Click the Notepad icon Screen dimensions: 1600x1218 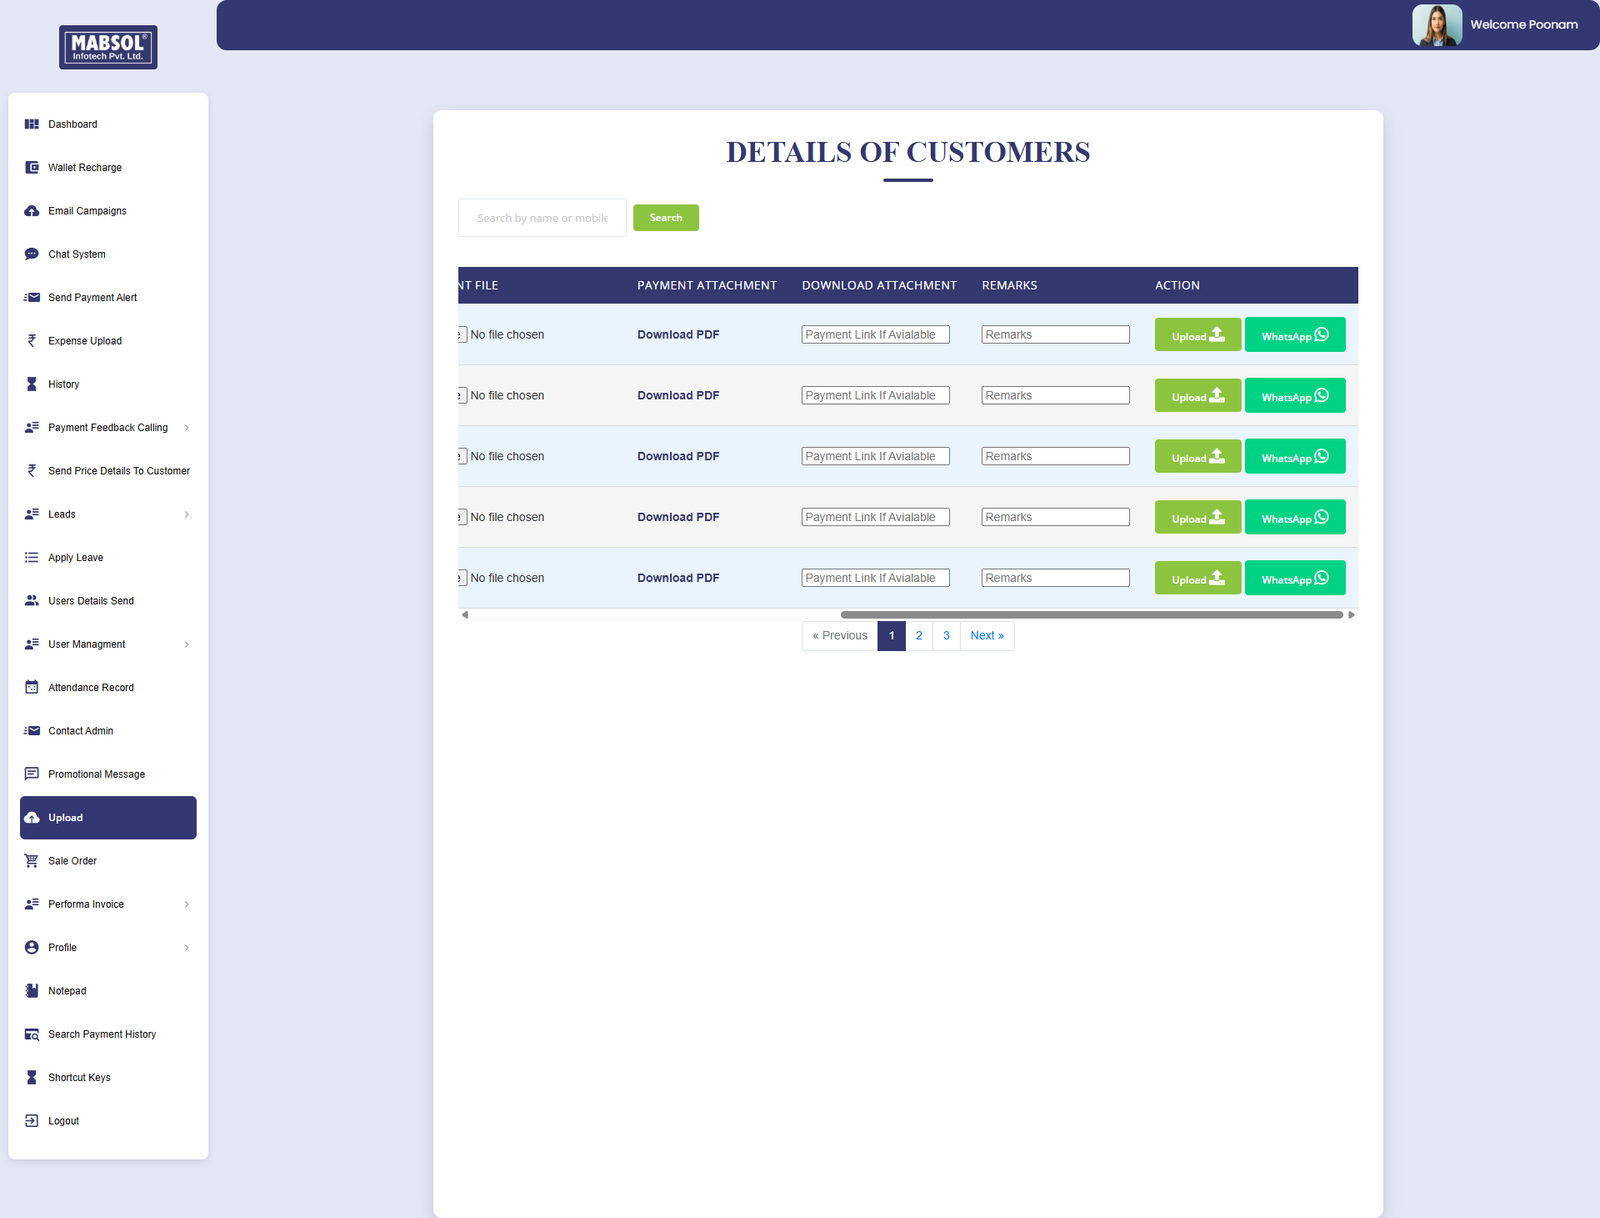tap(32, 991)
